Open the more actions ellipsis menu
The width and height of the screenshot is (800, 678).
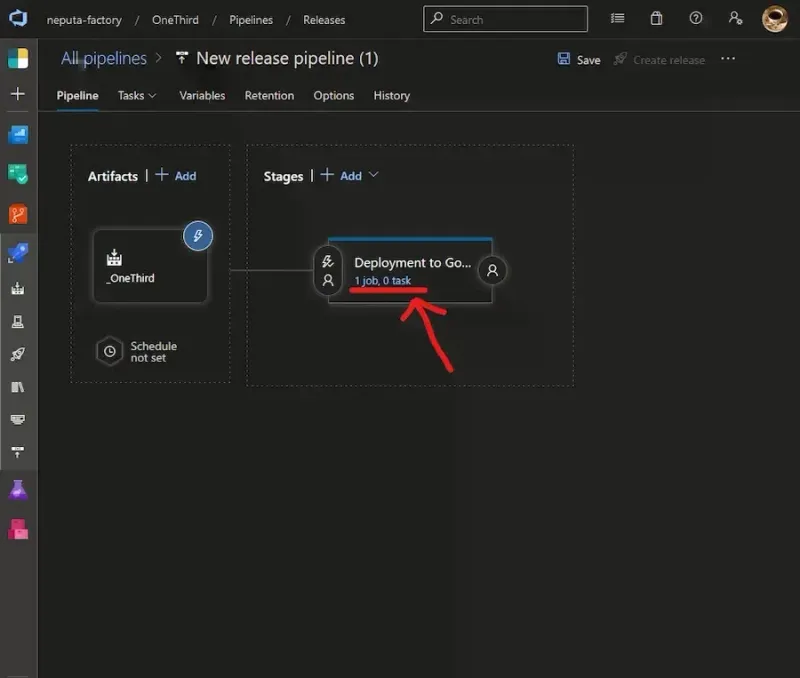point(728,59)
